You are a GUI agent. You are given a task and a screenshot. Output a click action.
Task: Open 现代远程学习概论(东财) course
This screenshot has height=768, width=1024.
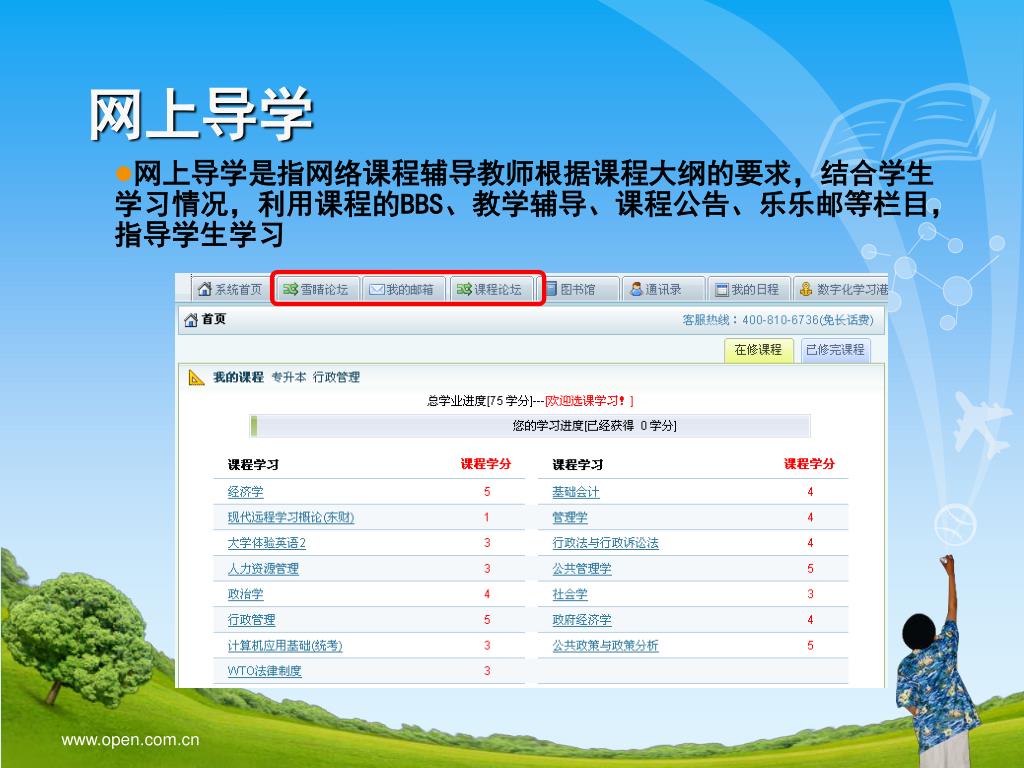pos(291,518)
